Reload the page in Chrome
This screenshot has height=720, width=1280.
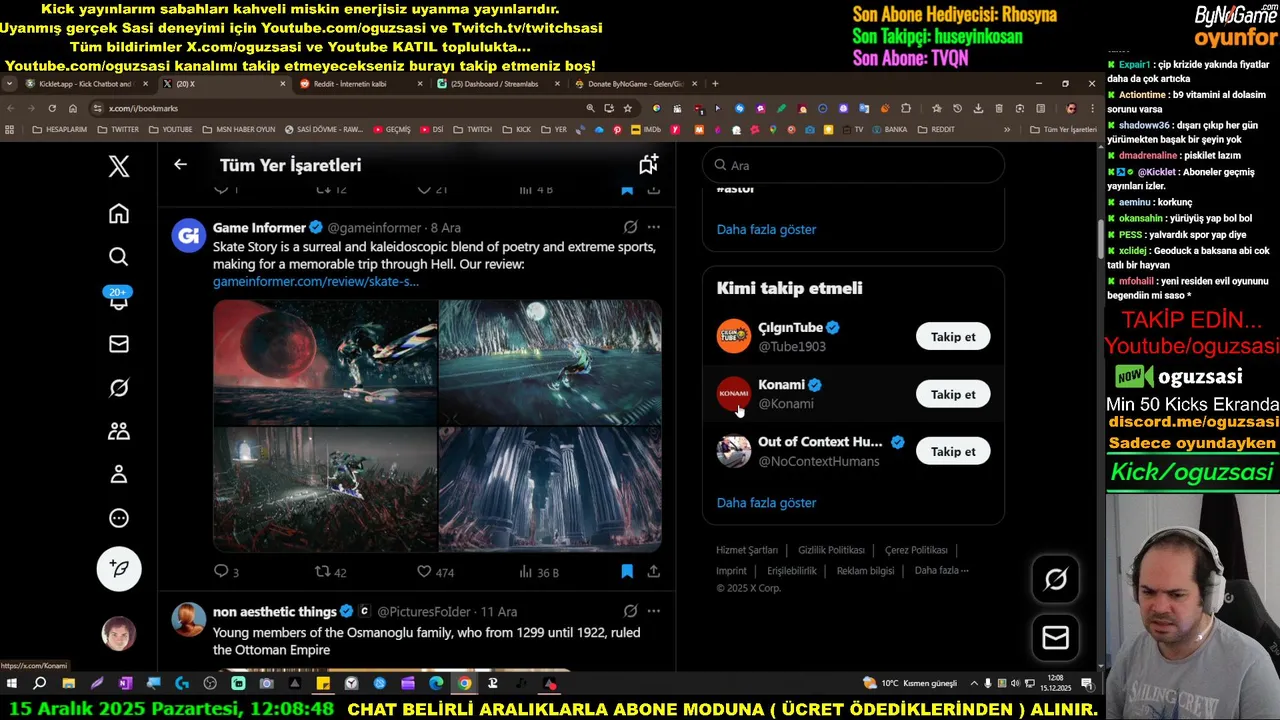(51, 108)
